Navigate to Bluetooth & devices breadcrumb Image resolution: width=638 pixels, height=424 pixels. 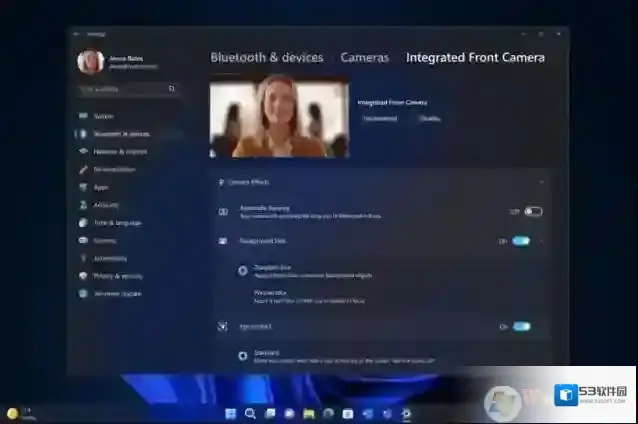[x=266, y=58]
